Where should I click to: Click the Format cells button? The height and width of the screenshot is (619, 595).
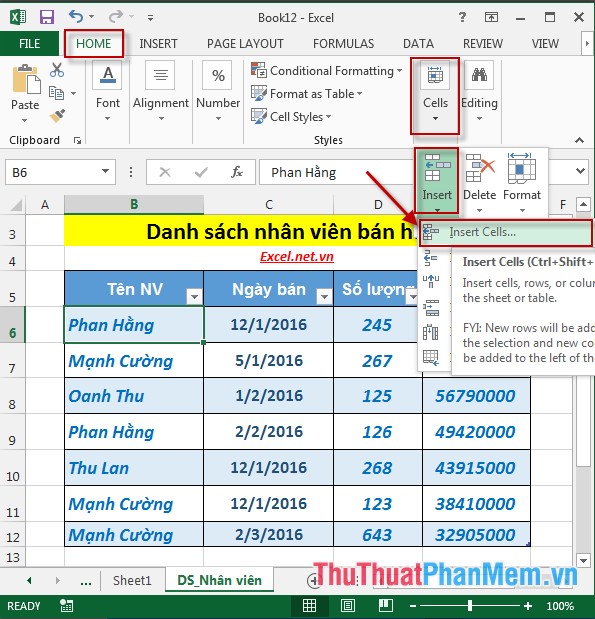[x=522, y=183]
